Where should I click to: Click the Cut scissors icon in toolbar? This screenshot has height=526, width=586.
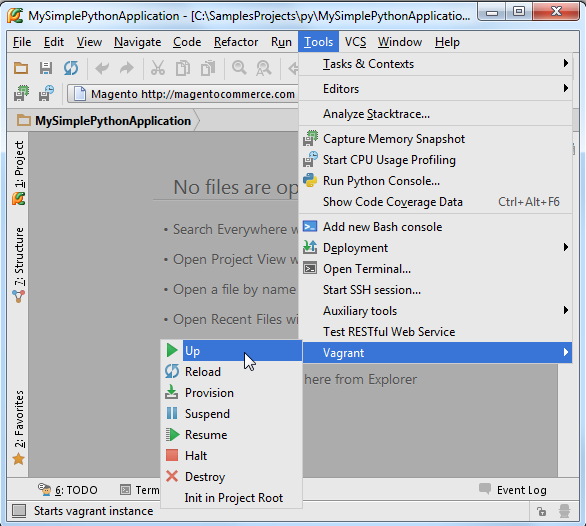pos(158,68)
